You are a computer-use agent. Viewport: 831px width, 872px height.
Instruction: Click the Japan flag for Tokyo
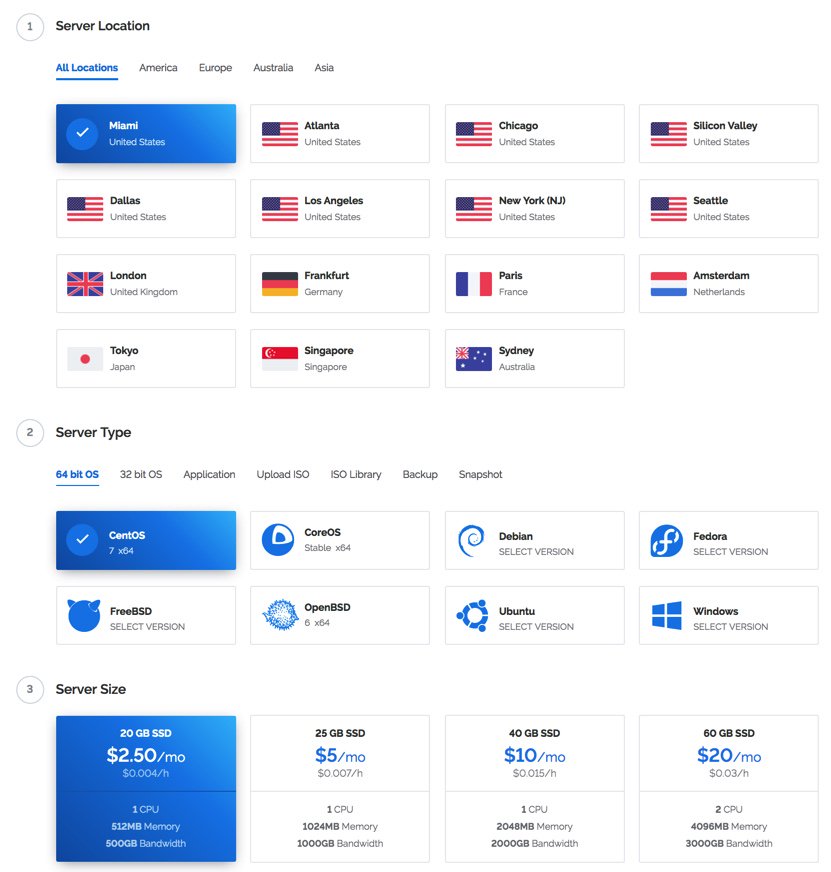tap(85, 359)
